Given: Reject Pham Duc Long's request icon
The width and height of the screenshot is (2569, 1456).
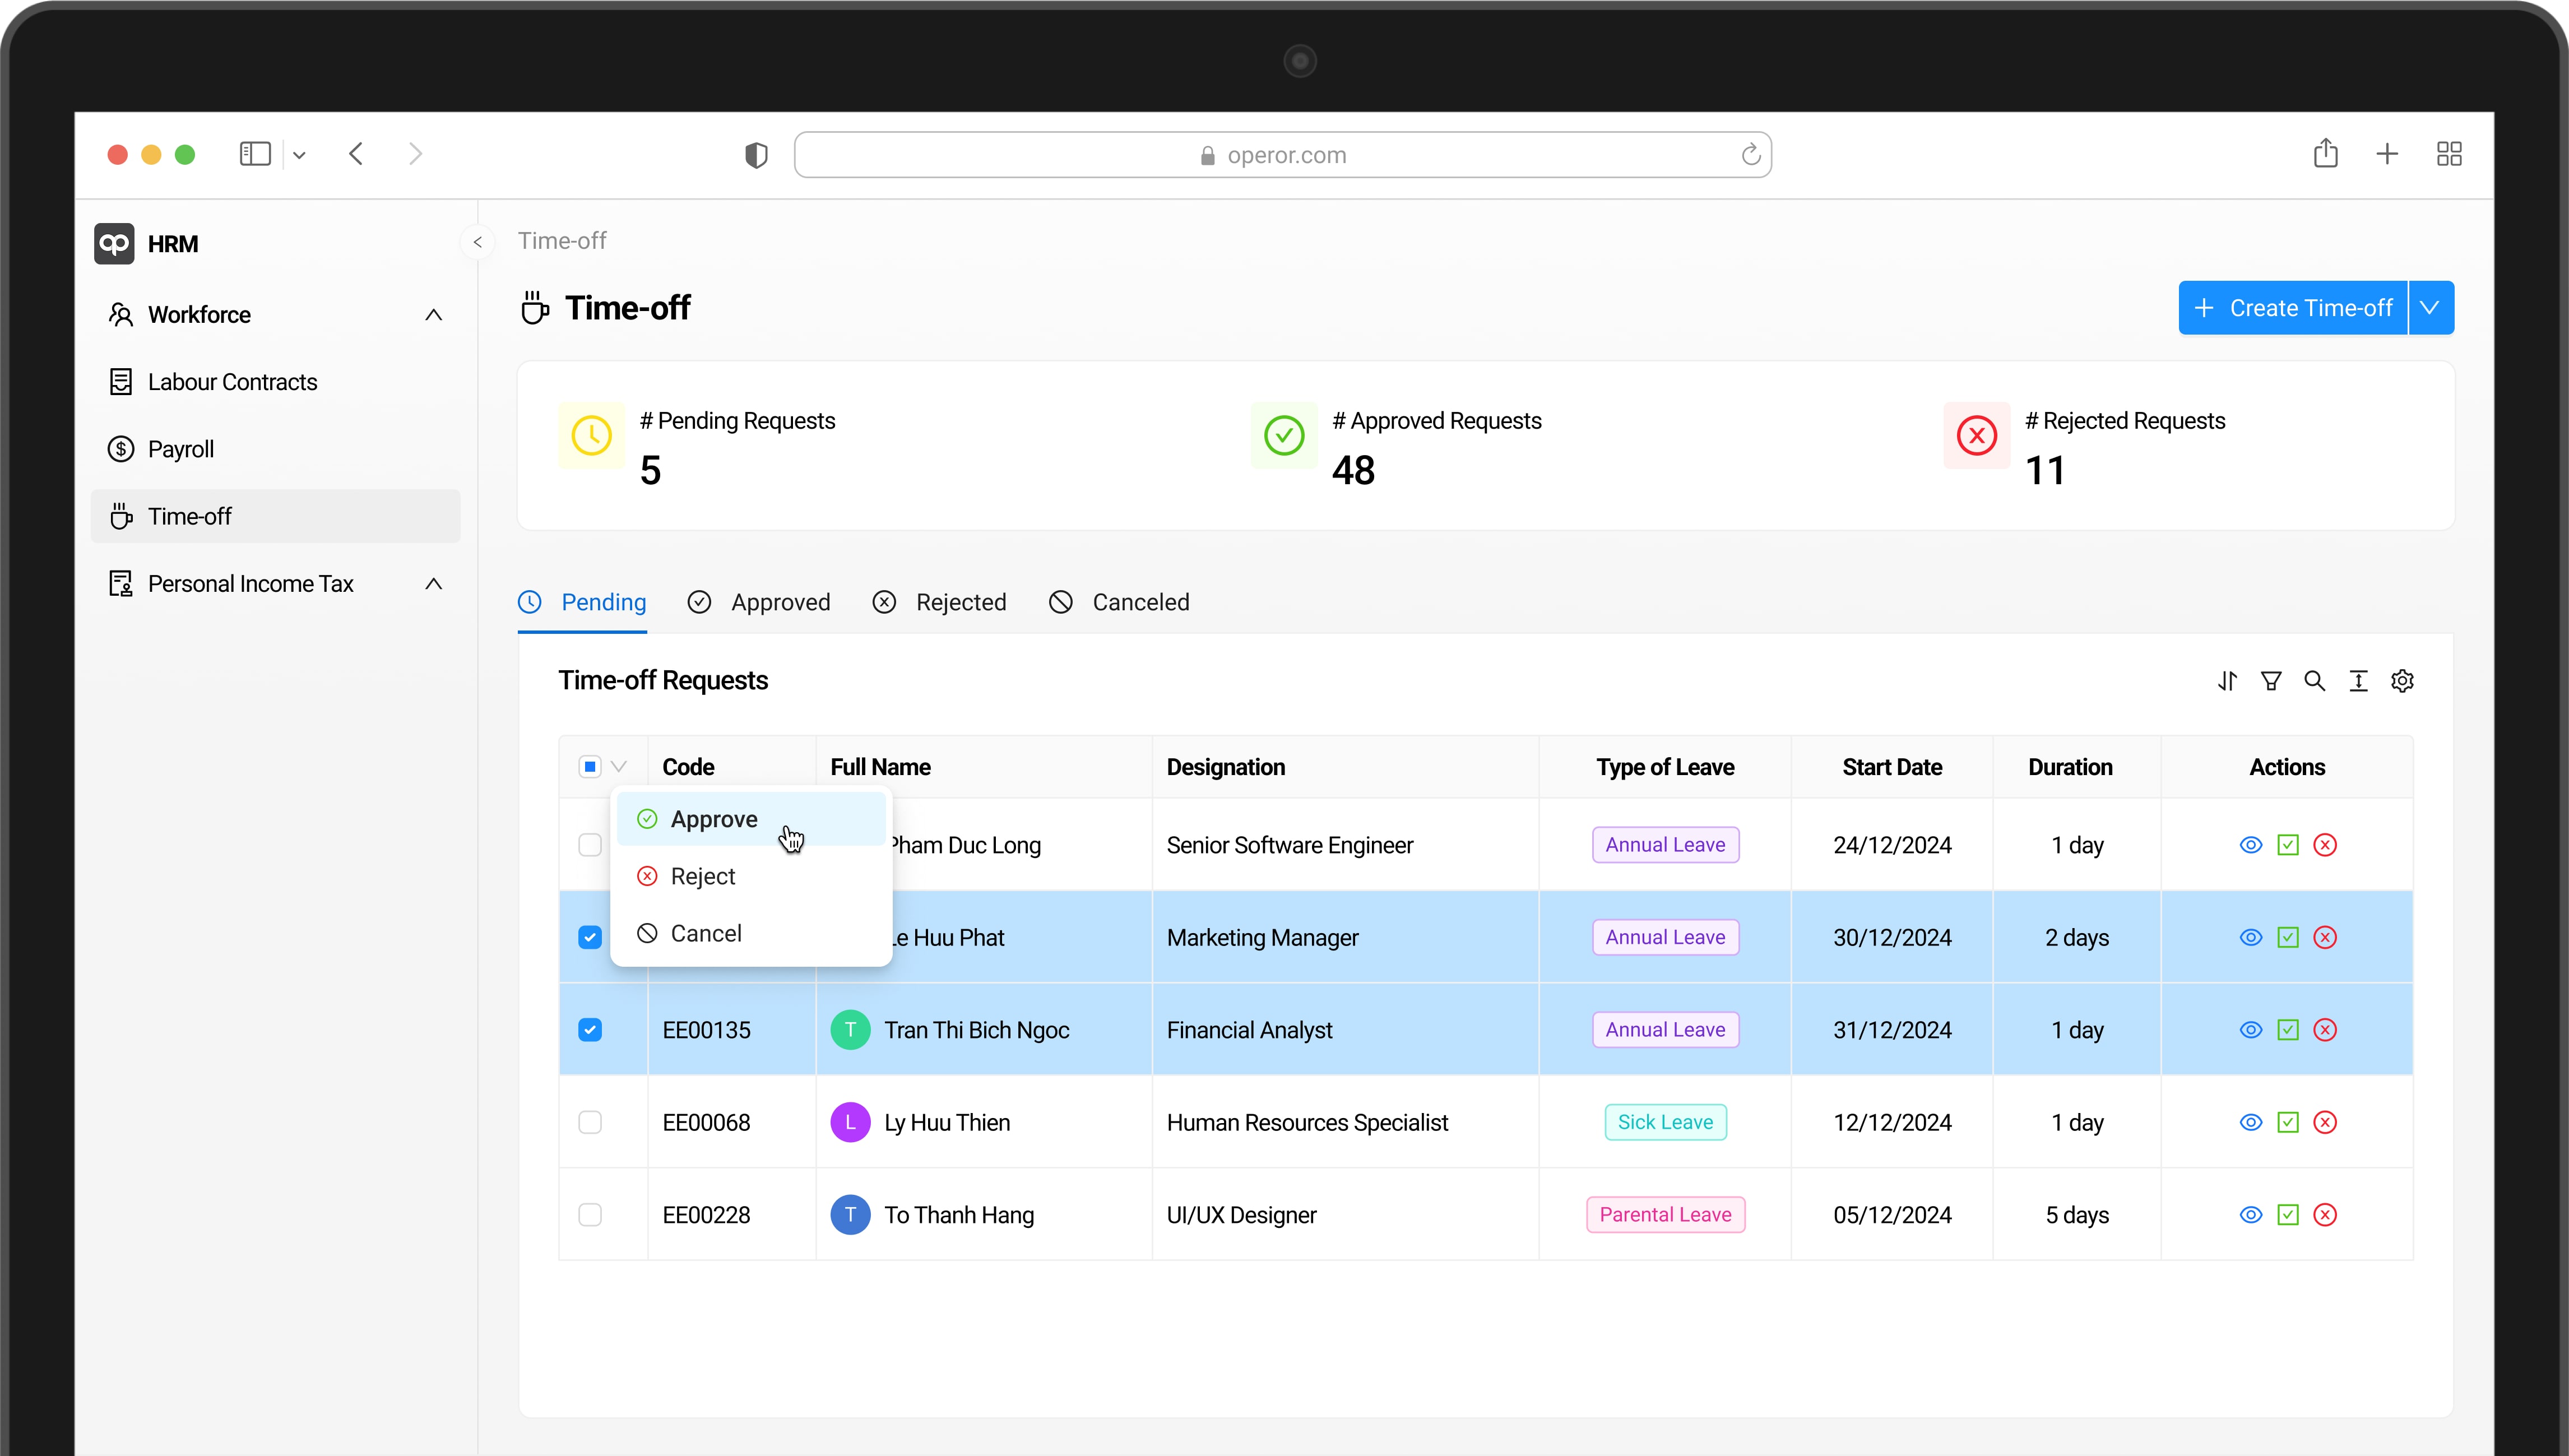Looking at the screenshot, I should [2325, 845].
